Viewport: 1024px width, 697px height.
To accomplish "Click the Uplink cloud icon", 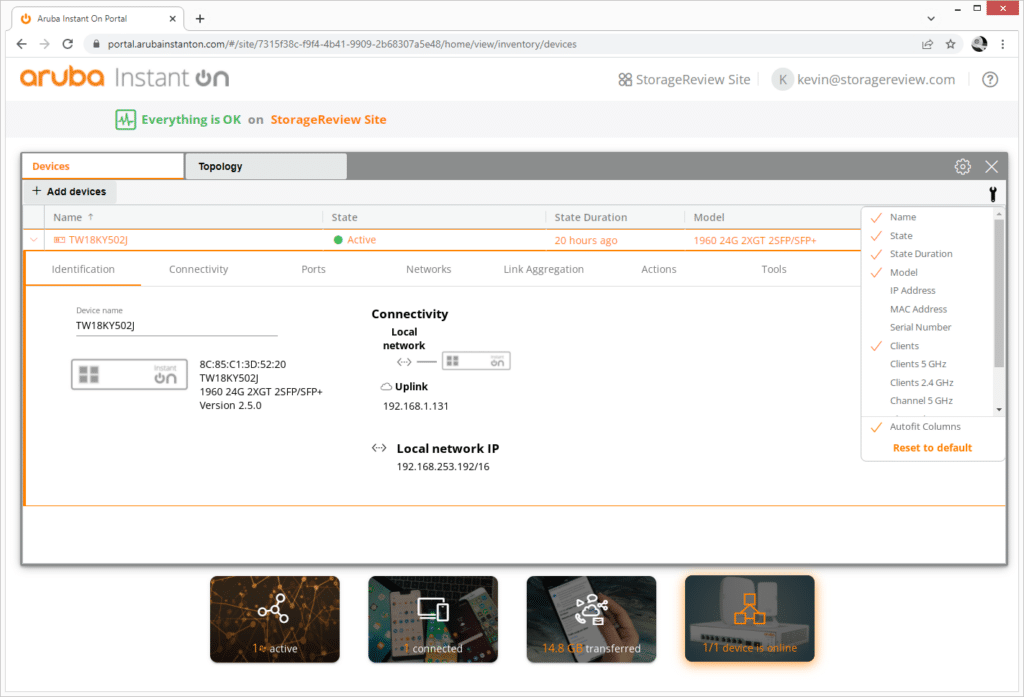I will (386, 387).
